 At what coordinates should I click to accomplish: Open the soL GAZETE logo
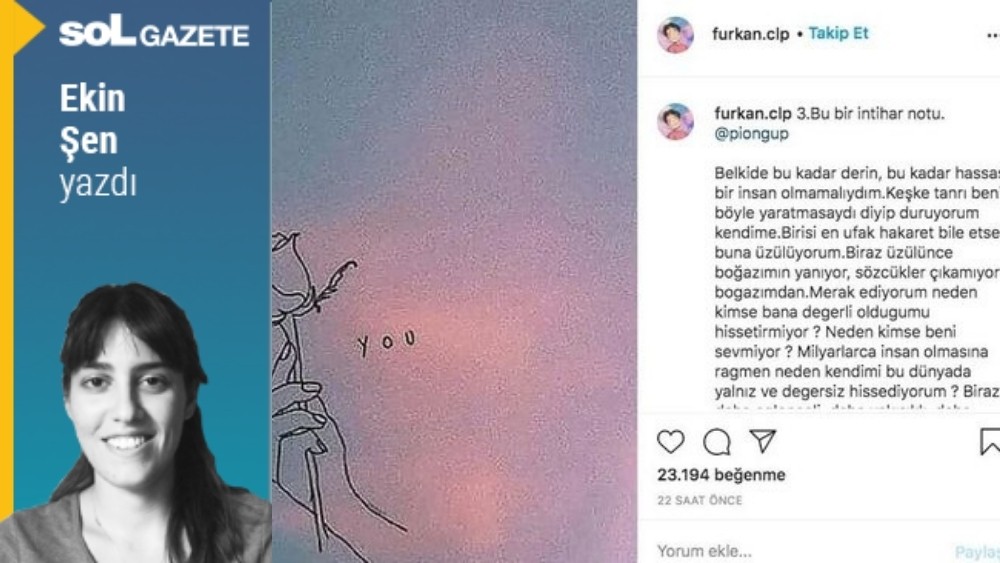point(154,33)
